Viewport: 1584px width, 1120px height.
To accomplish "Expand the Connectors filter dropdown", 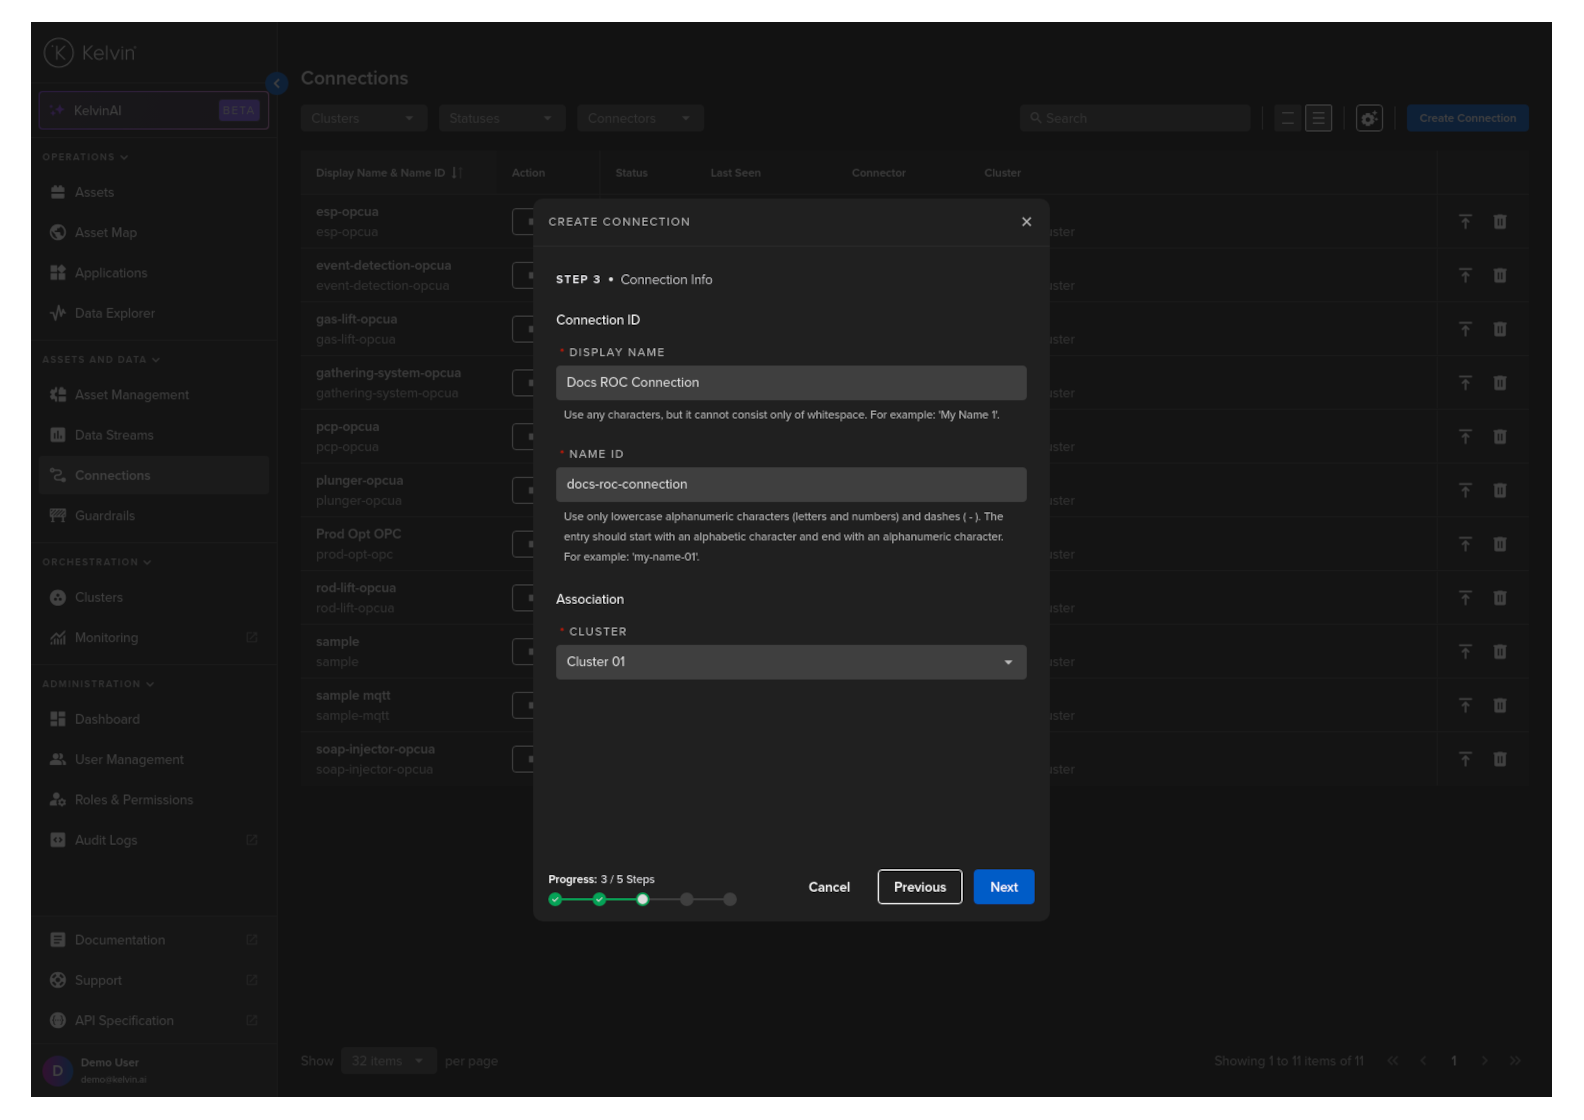I will tap(640, 118).
